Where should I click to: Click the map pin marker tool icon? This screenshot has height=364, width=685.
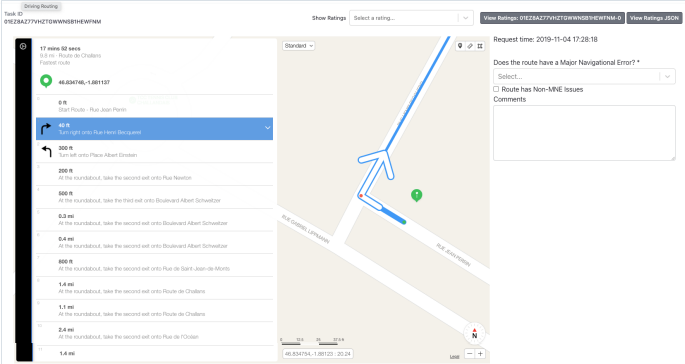point(460,46)
